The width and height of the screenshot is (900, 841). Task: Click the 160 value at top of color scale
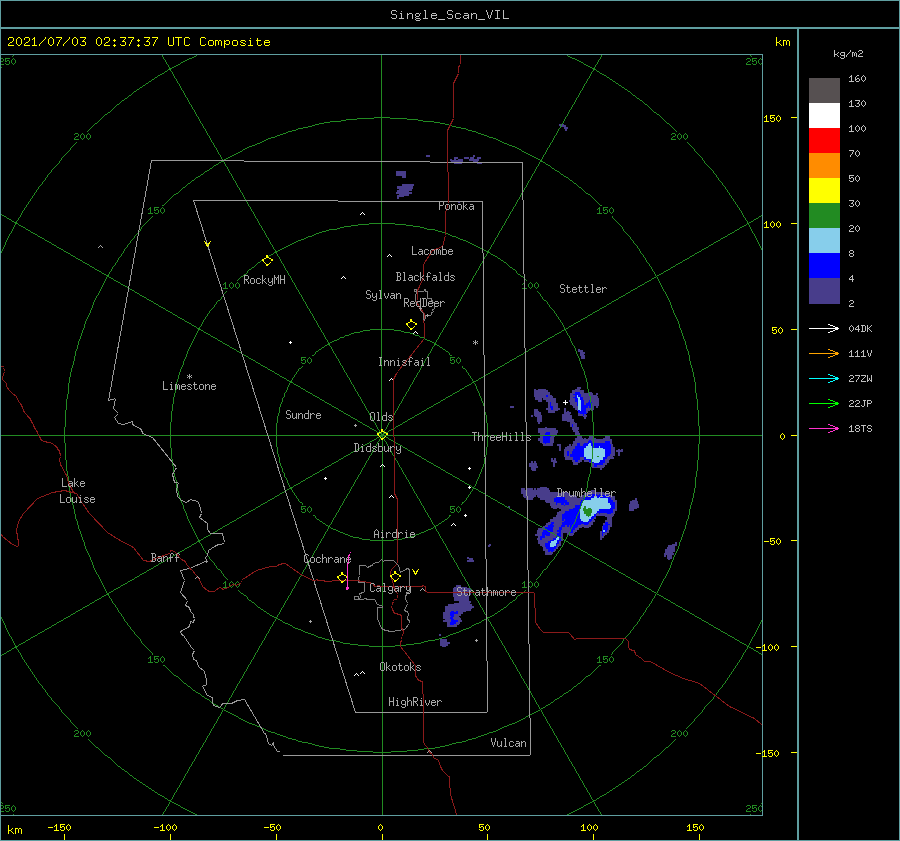[857, 79]
